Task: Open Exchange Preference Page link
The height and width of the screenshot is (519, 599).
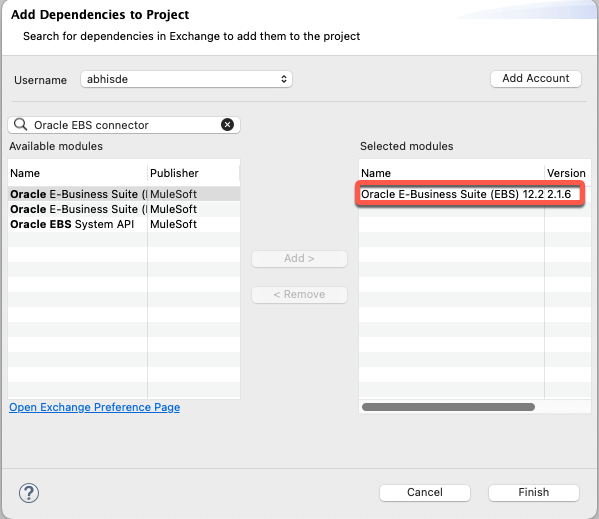Action: tap(95, 407)
